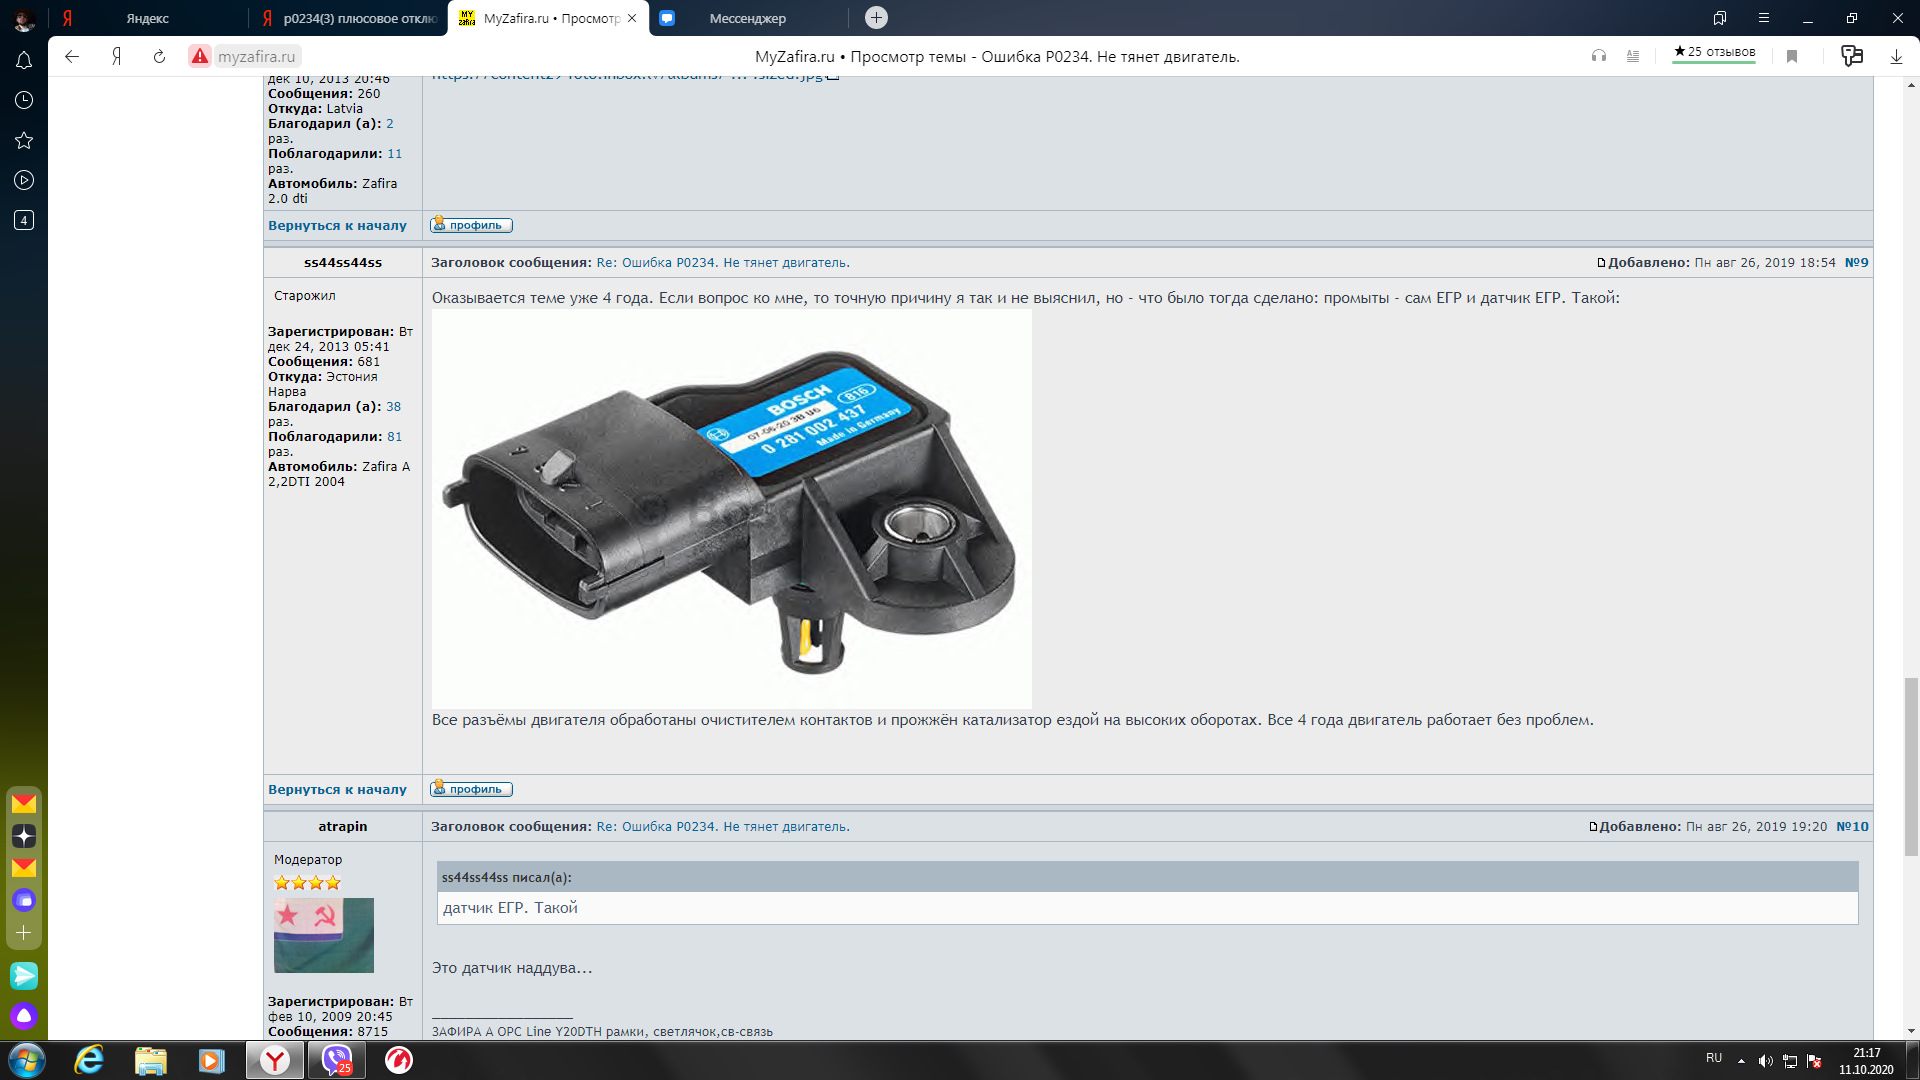Open Yandex home via the Я toolbar icon
Image resolution: width=1920 pixels, height=1080 pixels.
point(117,57)
